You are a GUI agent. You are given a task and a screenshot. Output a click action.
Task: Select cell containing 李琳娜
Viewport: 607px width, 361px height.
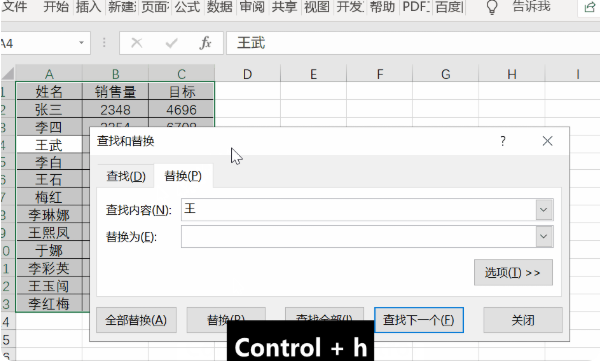pos(49,215)
